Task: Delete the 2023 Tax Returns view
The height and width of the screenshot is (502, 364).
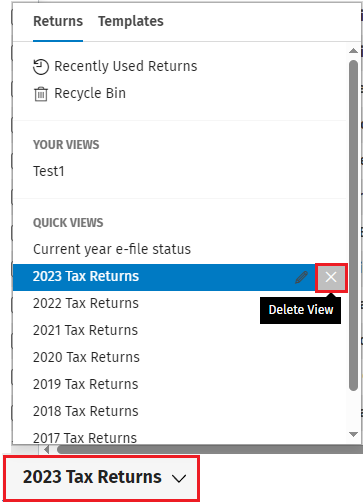Action: (331, 277)
